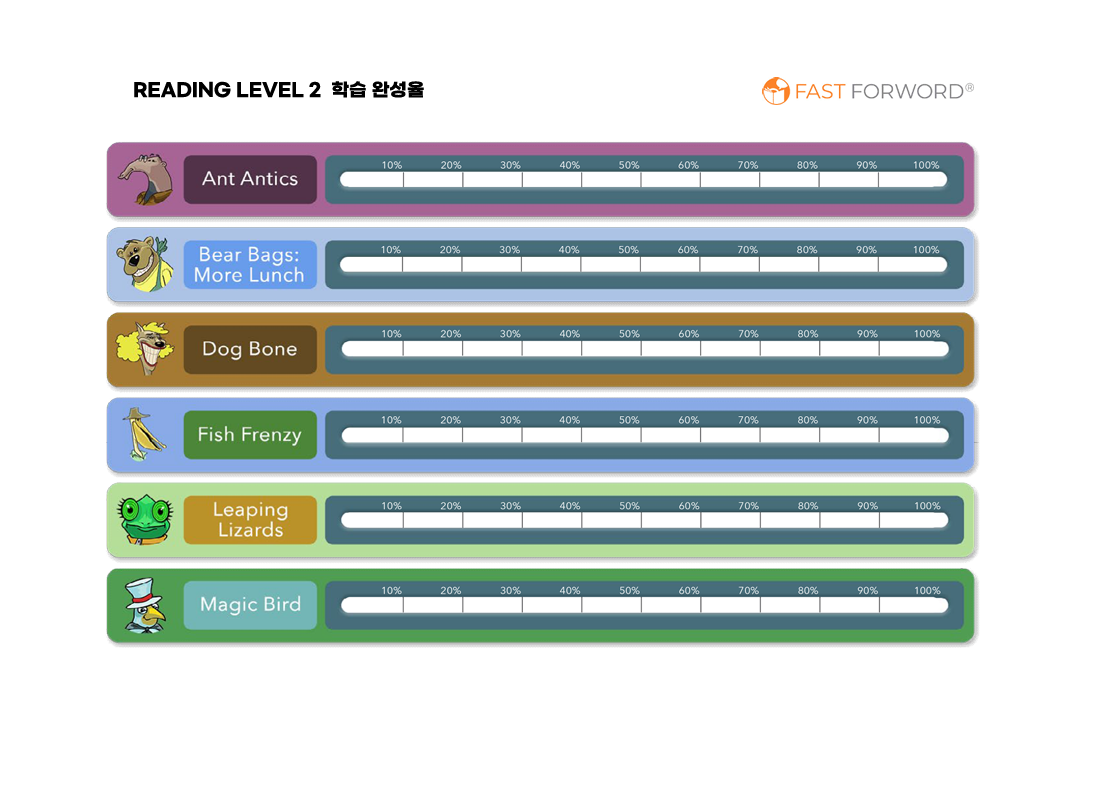Click the 70% label in Bear Bags row
Screen dimensions: 1107x787
tap(748, 250)
